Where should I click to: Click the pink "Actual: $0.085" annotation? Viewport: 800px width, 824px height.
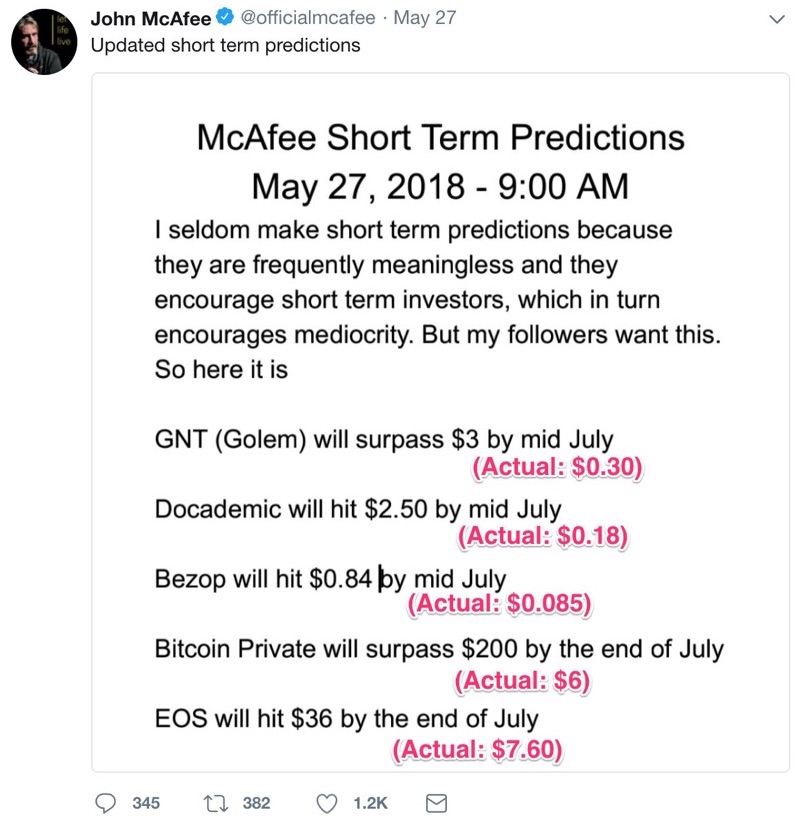pyautogui.click(x=499, y=603)
